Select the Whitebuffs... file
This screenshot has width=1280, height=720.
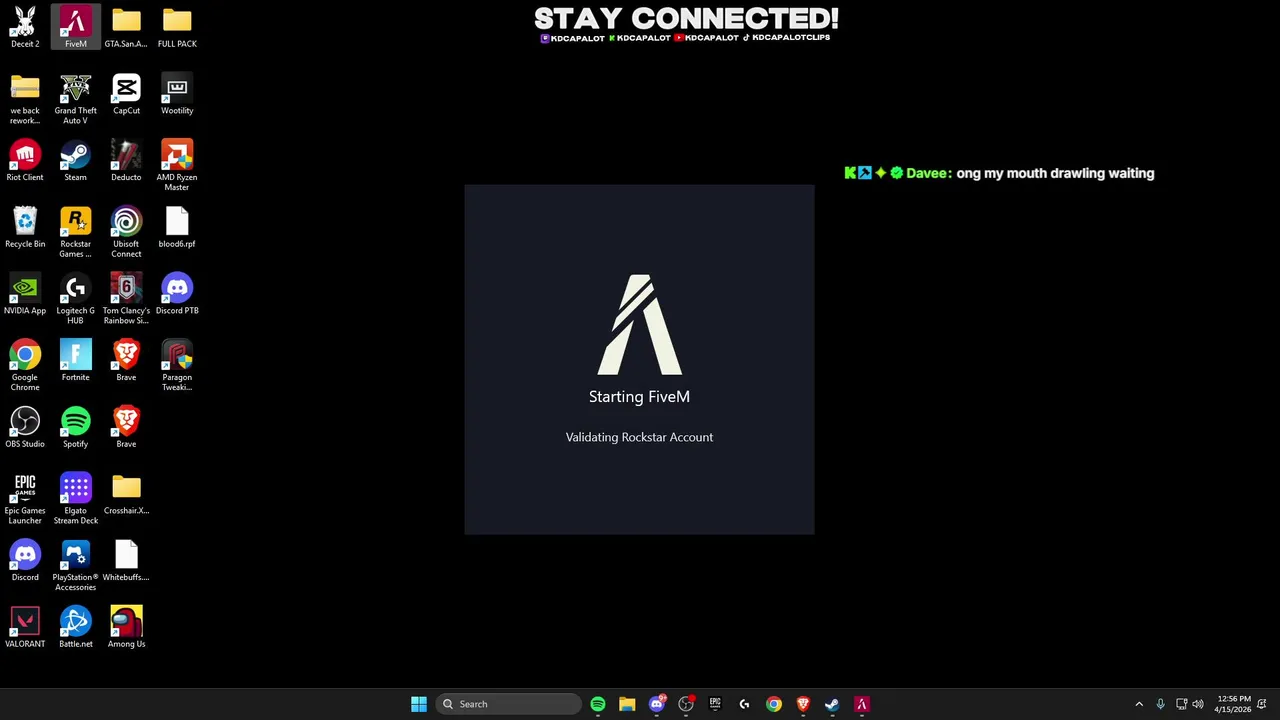126,561
